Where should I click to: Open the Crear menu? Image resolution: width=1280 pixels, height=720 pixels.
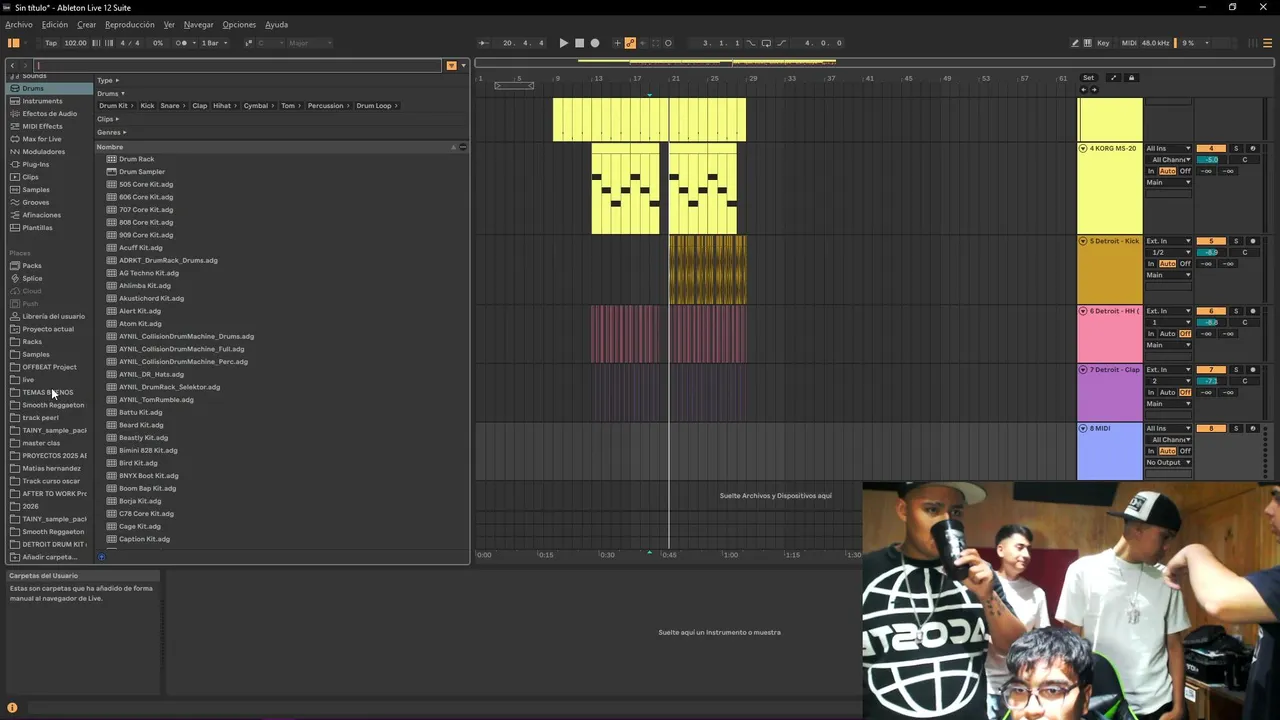pos(87,25)
